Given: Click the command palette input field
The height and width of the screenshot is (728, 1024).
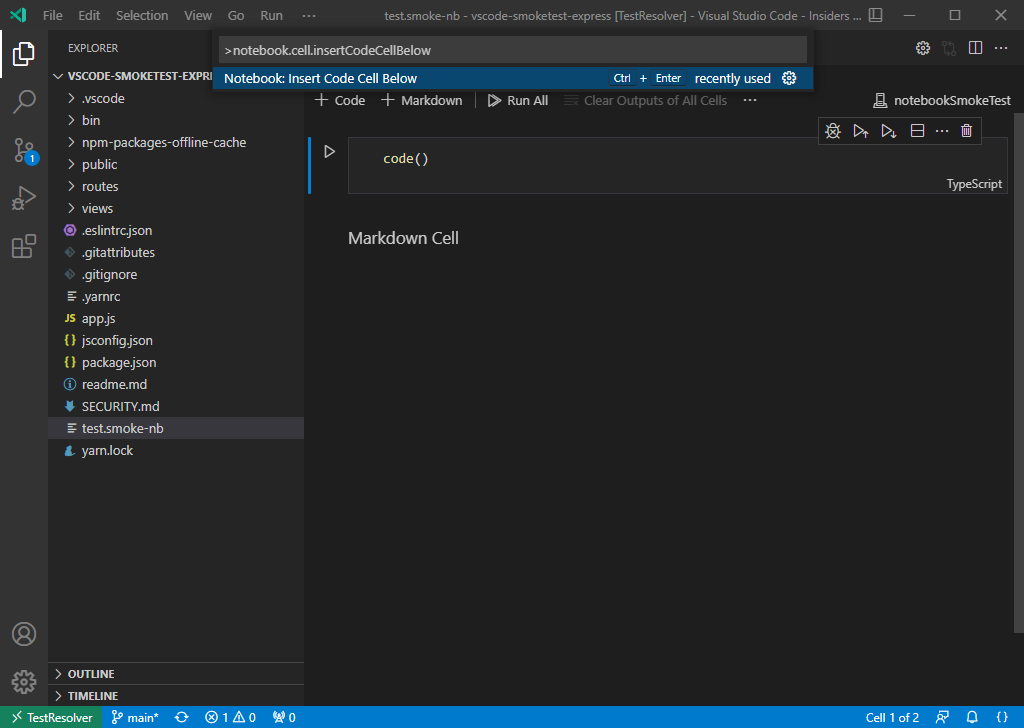Looking at the screenshot, I should point(513,50).
